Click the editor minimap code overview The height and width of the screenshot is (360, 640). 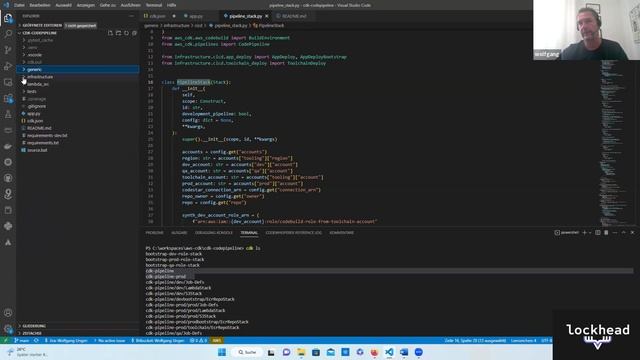(x=616, y=143)
